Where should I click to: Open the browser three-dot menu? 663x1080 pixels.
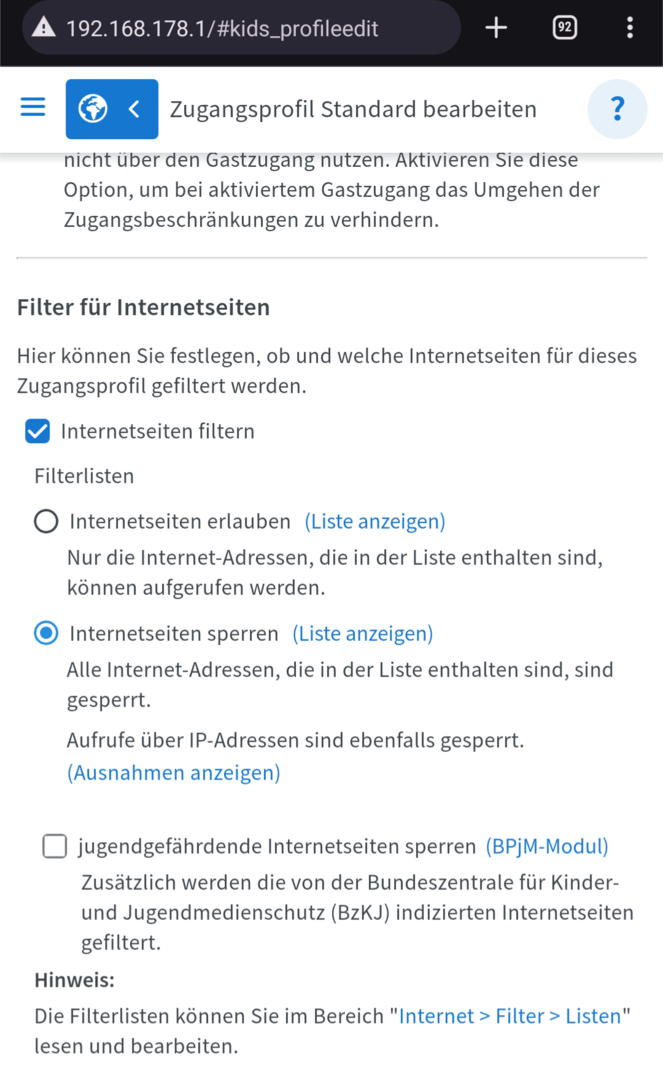pos(629,28)
